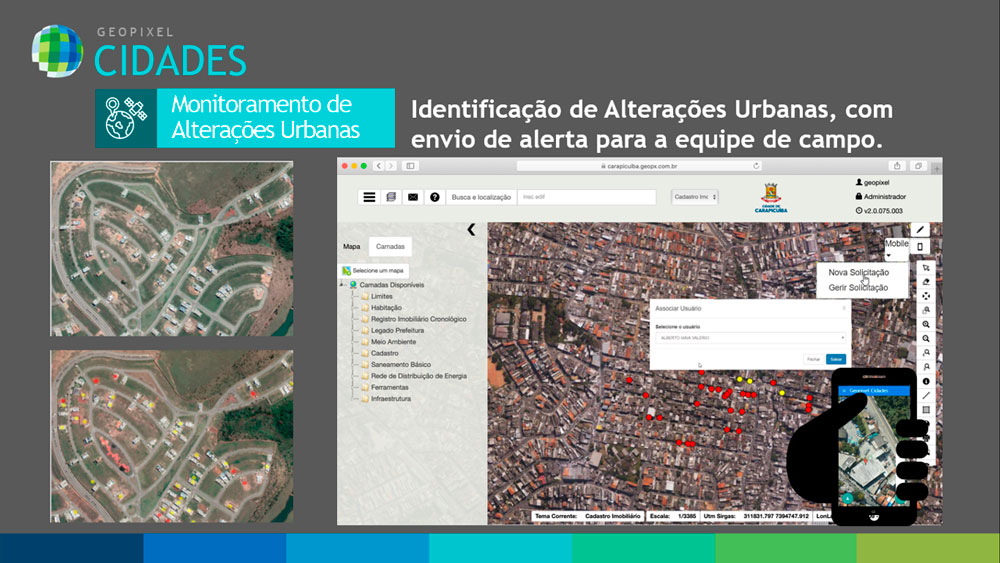
Task: Click Salvar in Associar Usuário dialog
Action: tap(835, 359)
